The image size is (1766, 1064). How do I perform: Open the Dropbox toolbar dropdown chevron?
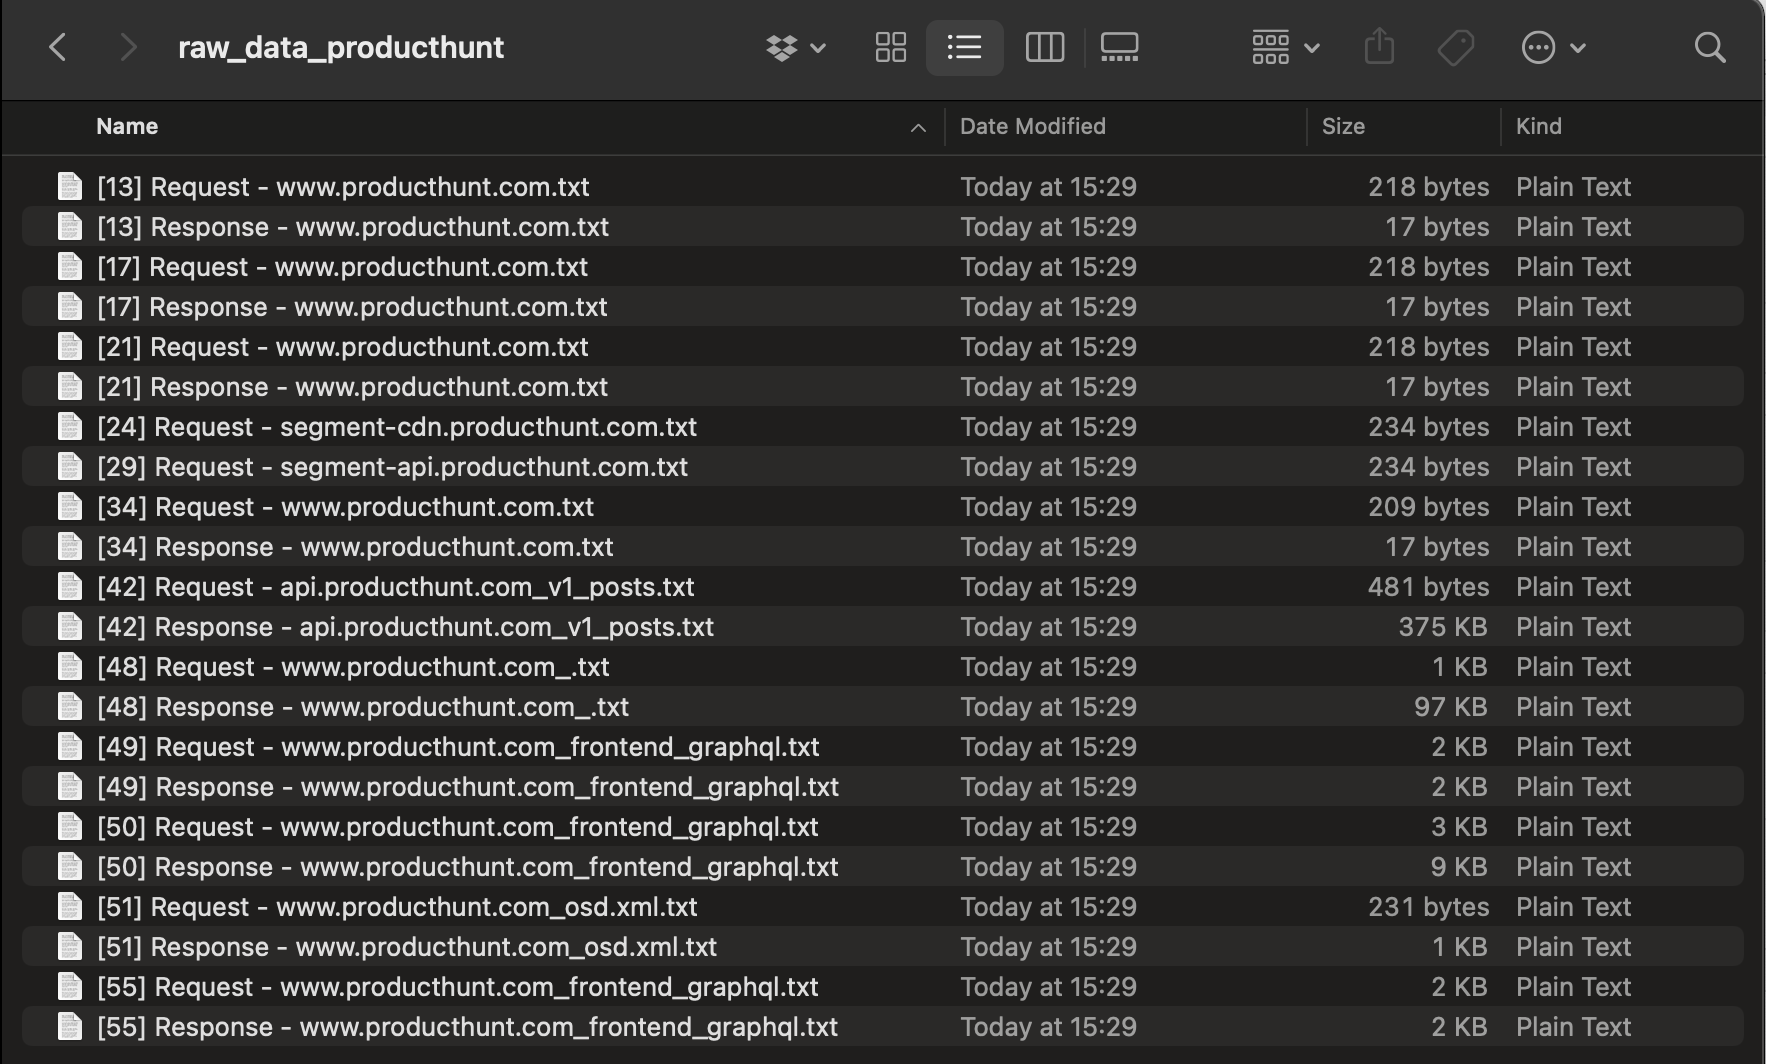click(x=818, y=48)
